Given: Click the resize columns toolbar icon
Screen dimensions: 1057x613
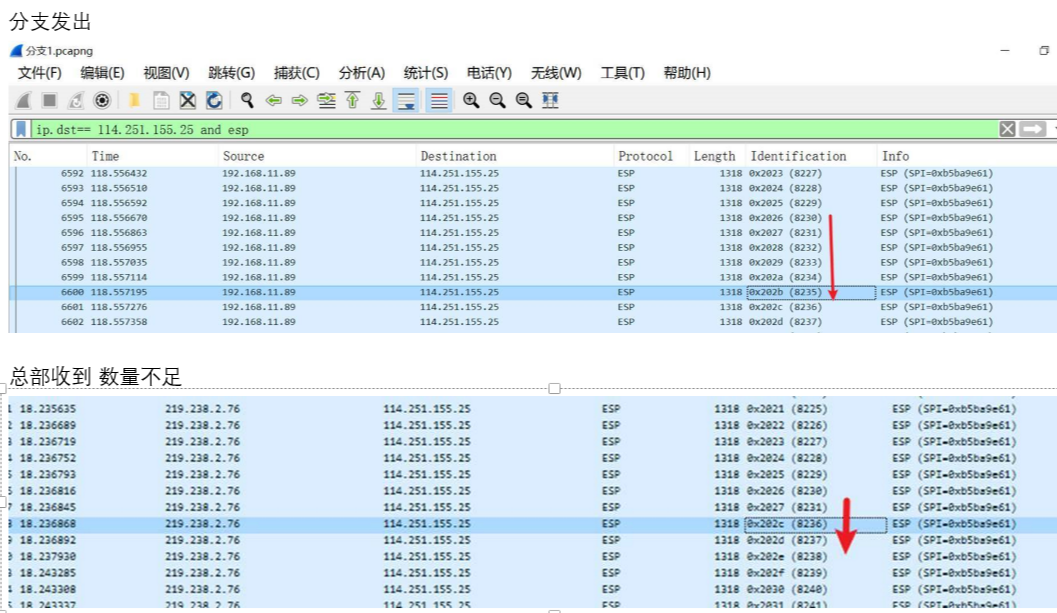Looking at the screenshot, I should 549,100.
